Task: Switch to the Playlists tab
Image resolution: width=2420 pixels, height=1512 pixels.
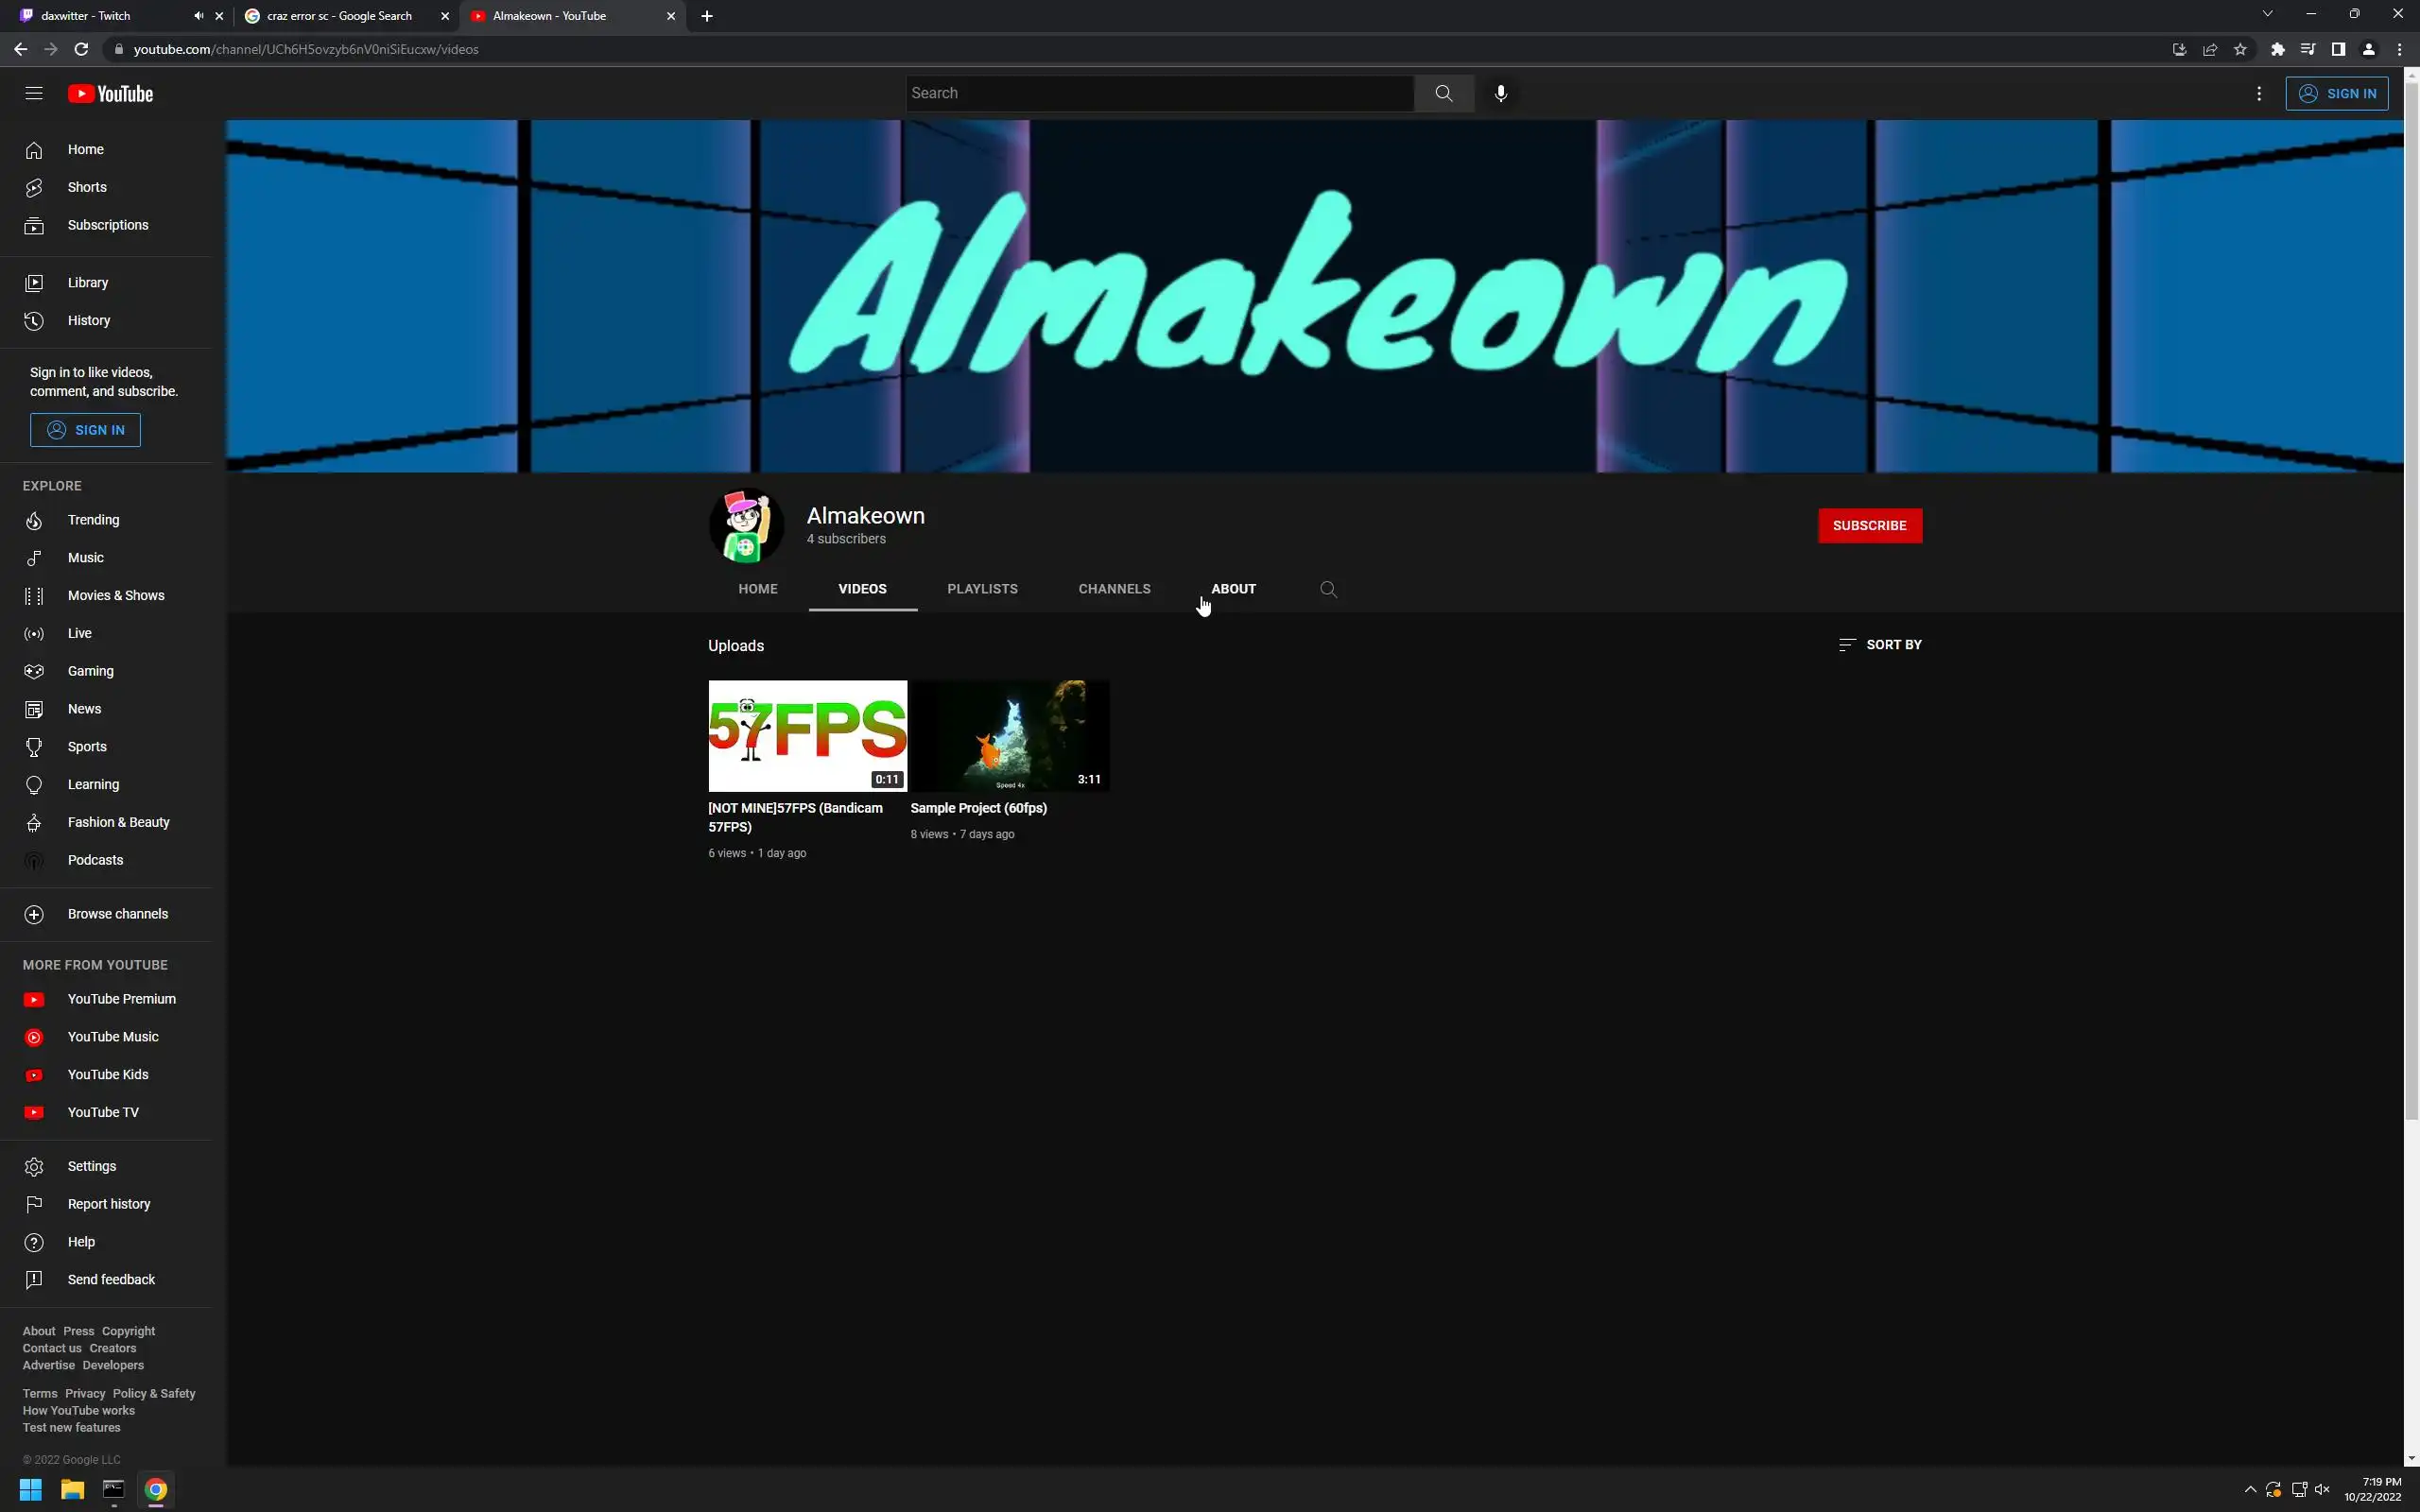Action: (x=982, y=589)
